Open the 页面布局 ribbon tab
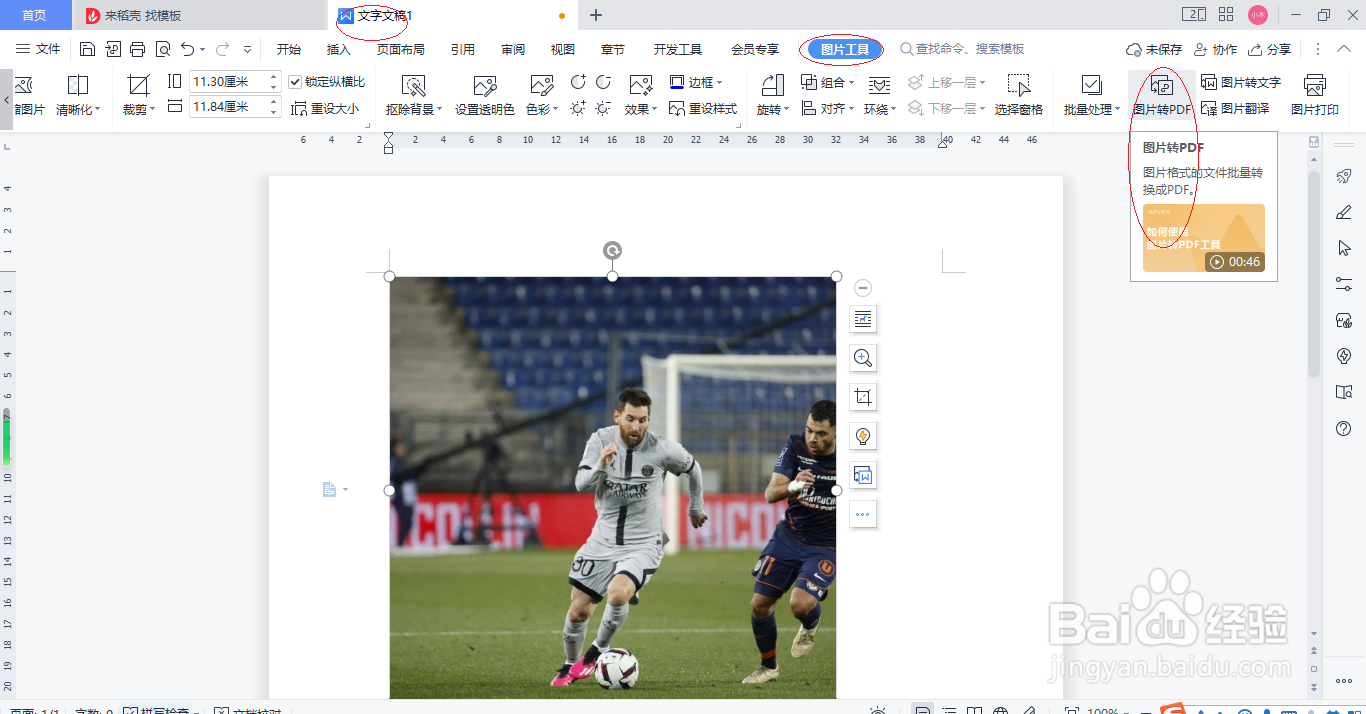This screenshot has height=714, width=1366. click(x=400, y=49)
